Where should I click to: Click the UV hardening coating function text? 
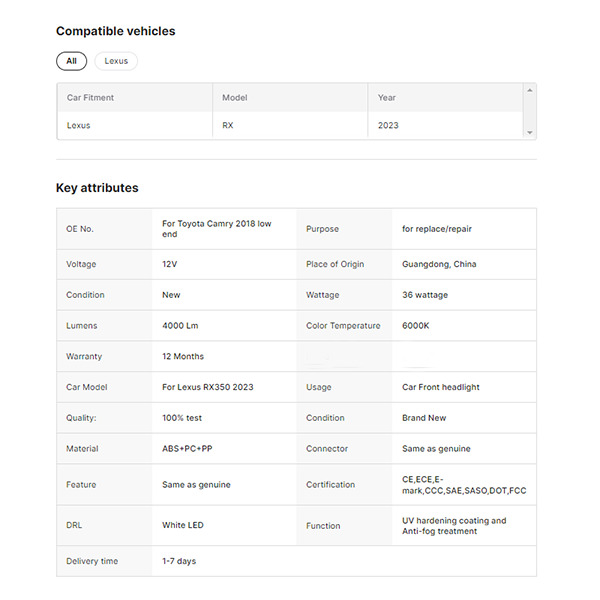click(454, 526)
